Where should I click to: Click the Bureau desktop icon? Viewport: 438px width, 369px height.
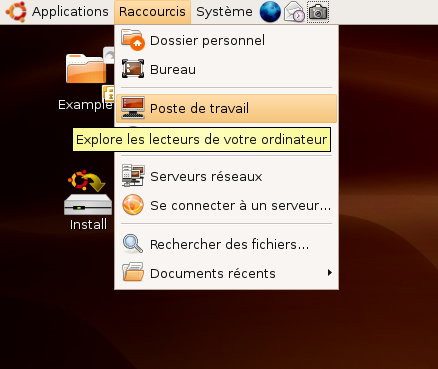click(x=133, y=69)
